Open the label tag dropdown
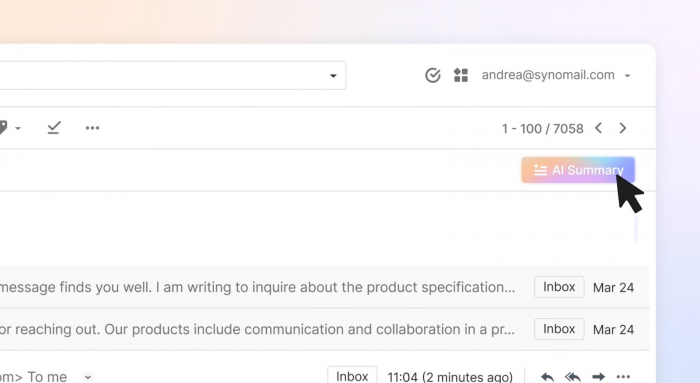The width and height of the screenshot is (700, 383). (x=10, y=128)
